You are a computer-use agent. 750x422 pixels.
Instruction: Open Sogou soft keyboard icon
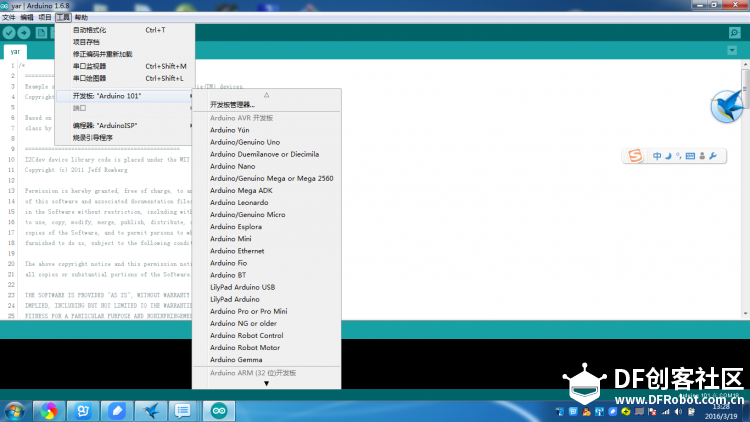point(690,156)
